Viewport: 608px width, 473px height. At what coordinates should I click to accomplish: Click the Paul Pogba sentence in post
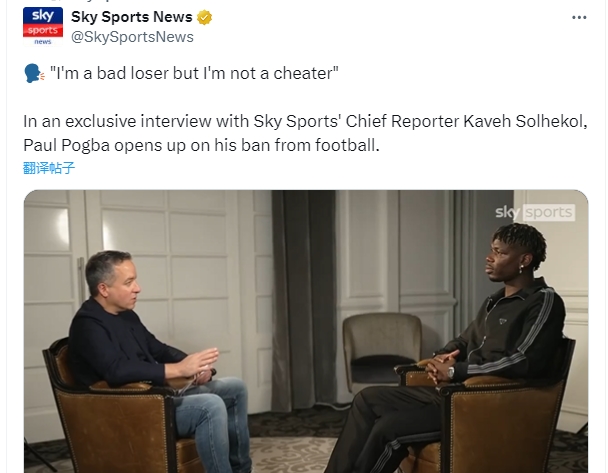pos(201,145)
